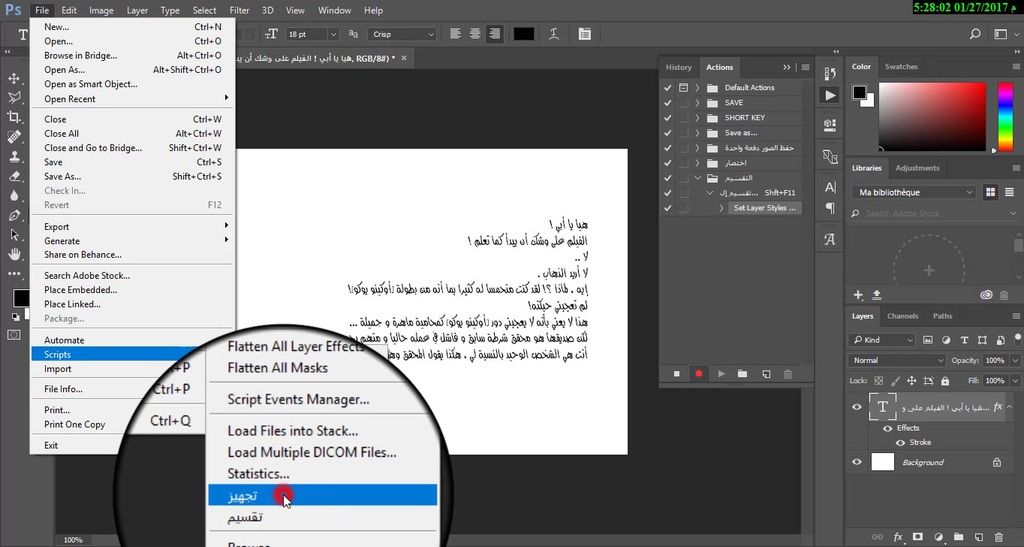Click the Quick Mask mode icon
The image size is (1024, 547).
(14, 335)
